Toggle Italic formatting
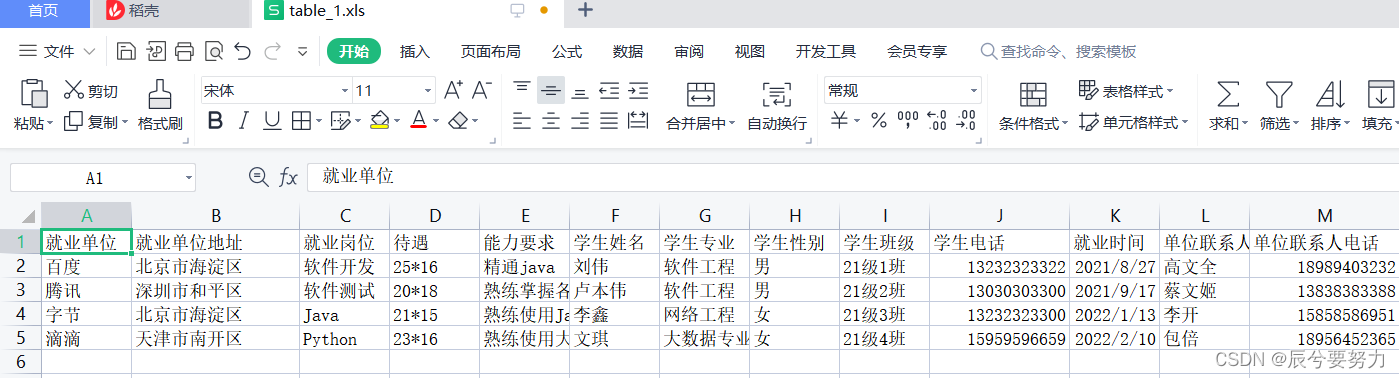Viewport: 1399px width, 378px height. [243, 121]
